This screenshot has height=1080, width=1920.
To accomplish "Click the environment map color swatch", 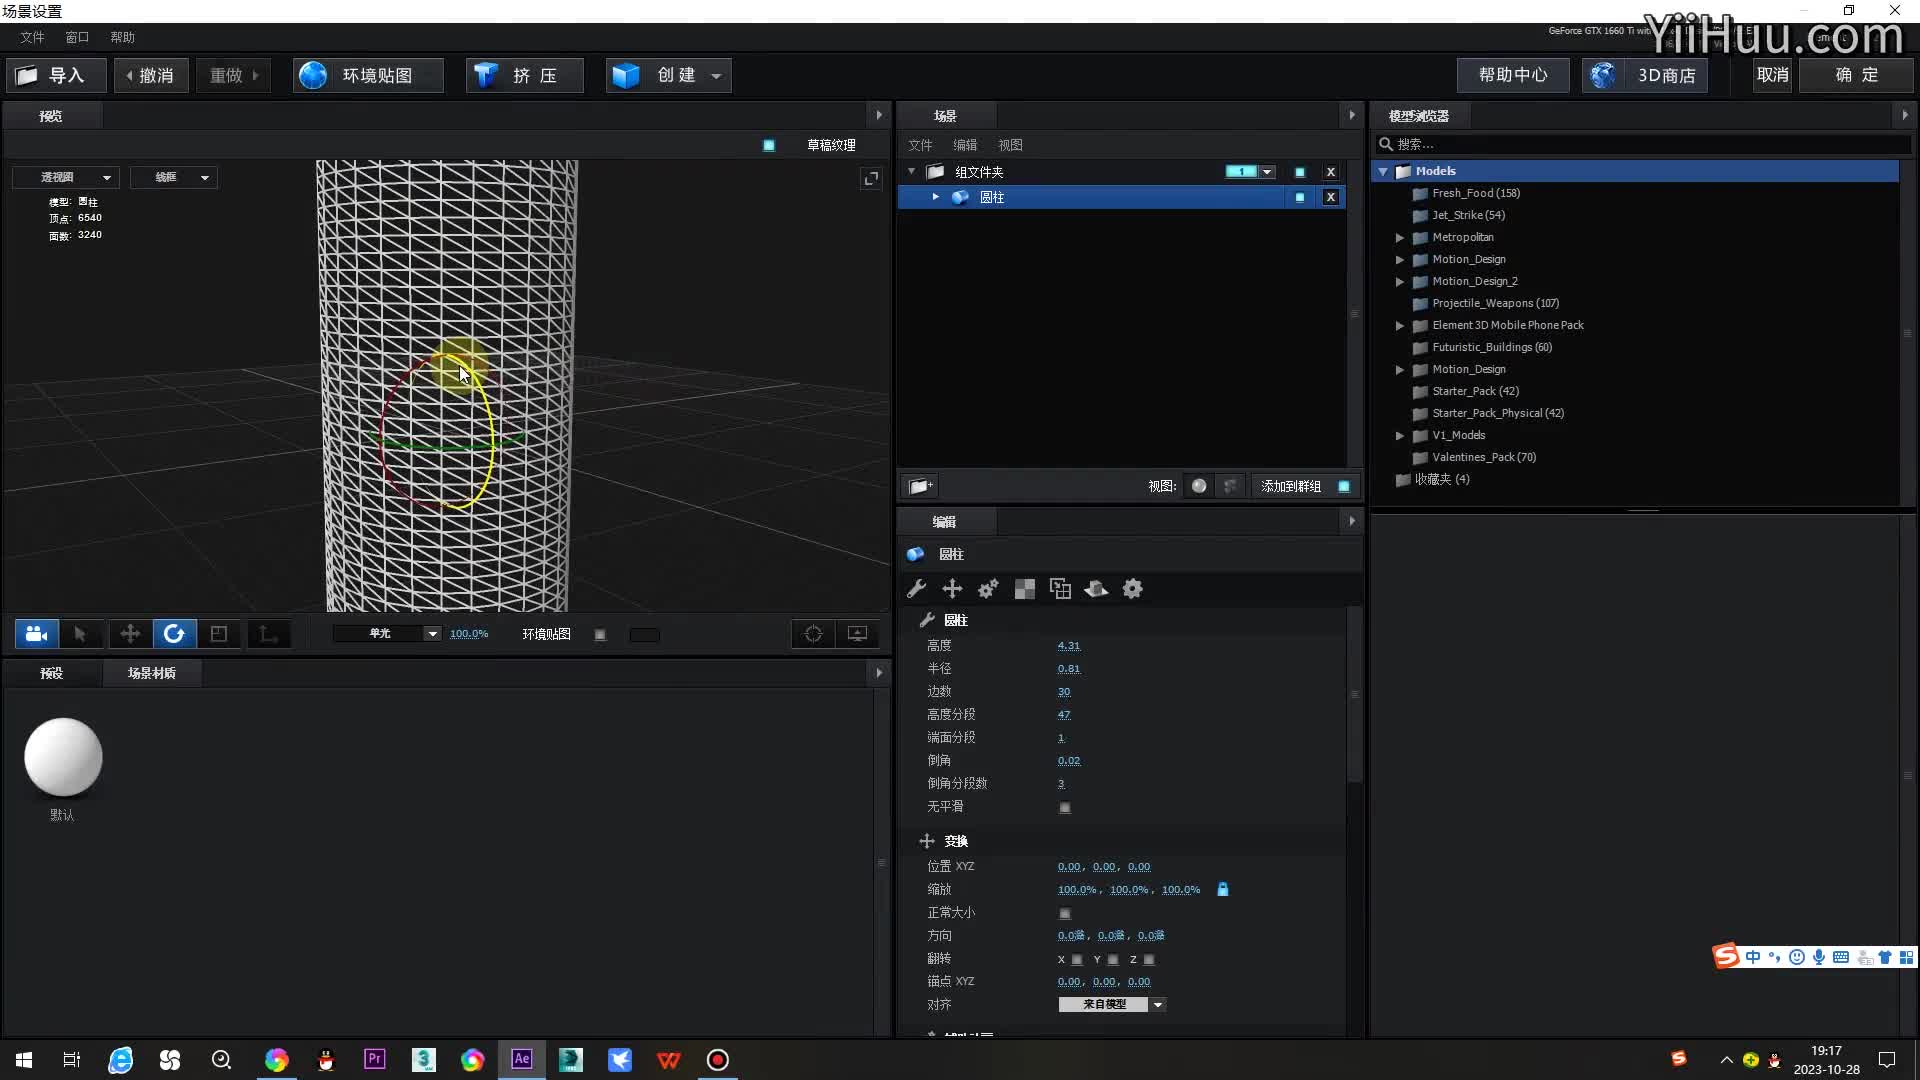I will pos(644,635).
